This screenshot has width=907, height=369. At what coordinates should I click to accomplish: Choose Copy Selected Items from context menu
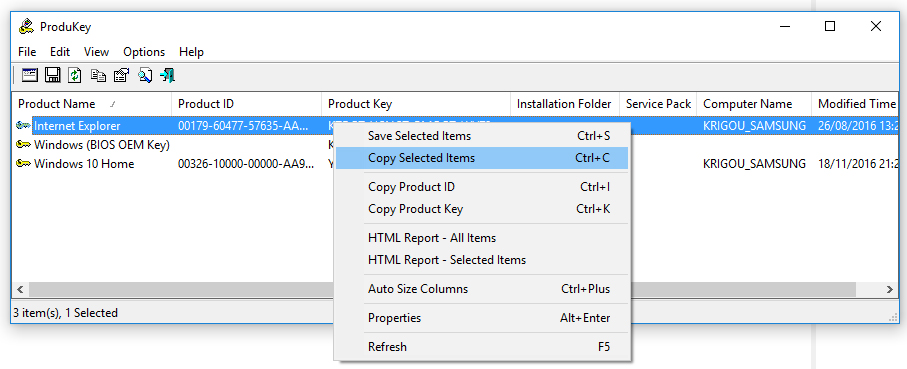tap(482, 158)
